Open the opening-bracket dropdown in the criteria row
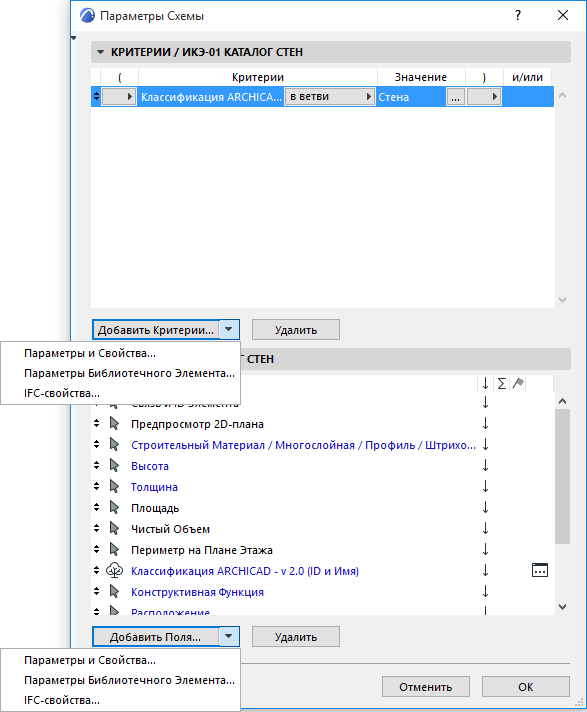The height and width of the screenshot is (712, 587). coord(119,97)
